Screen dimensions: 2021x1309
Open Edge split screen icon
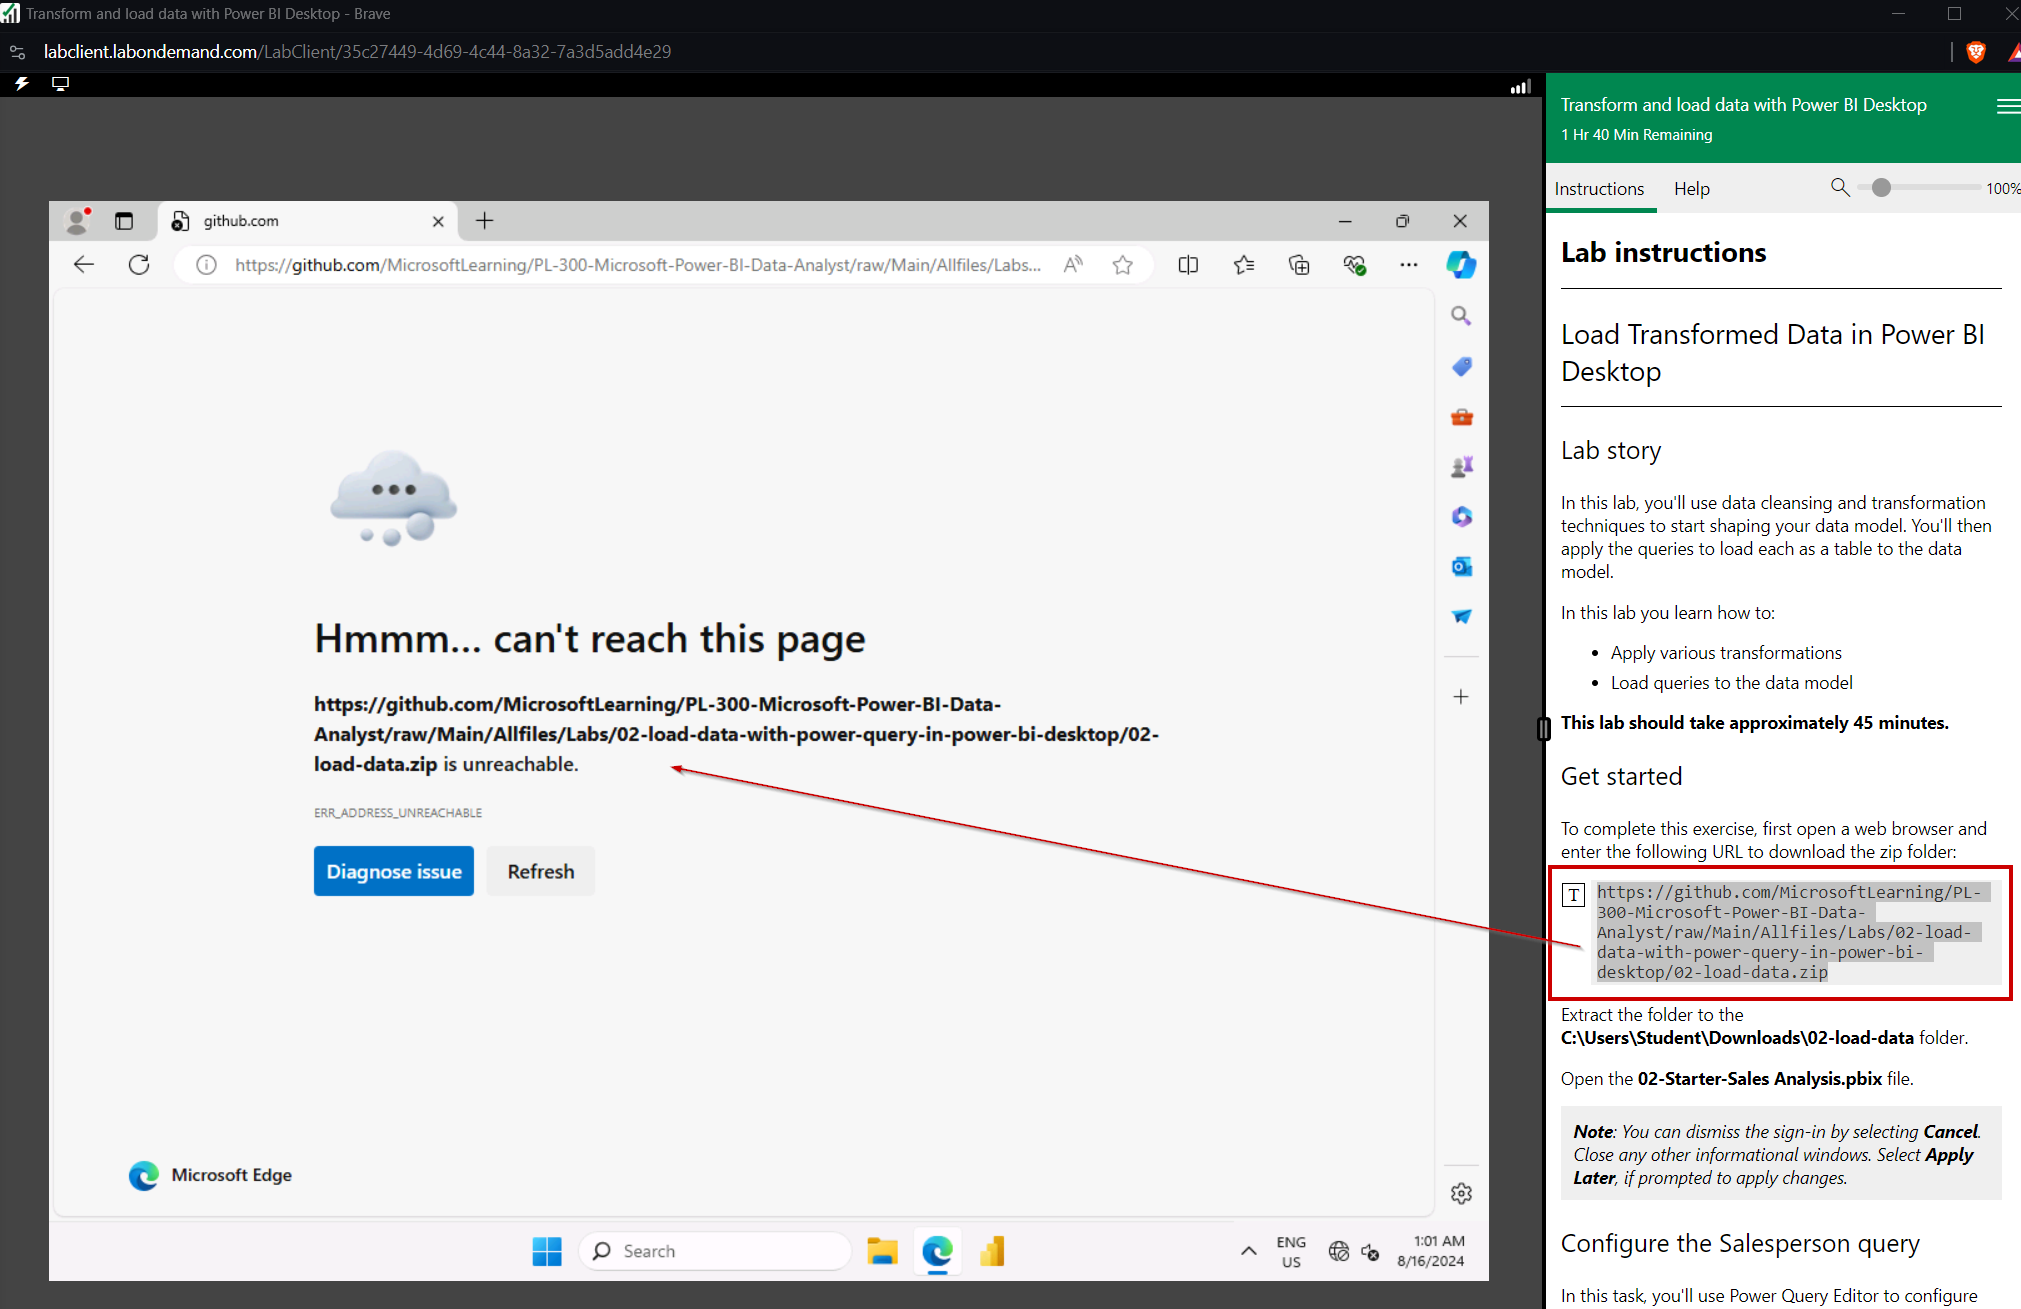1188,264
